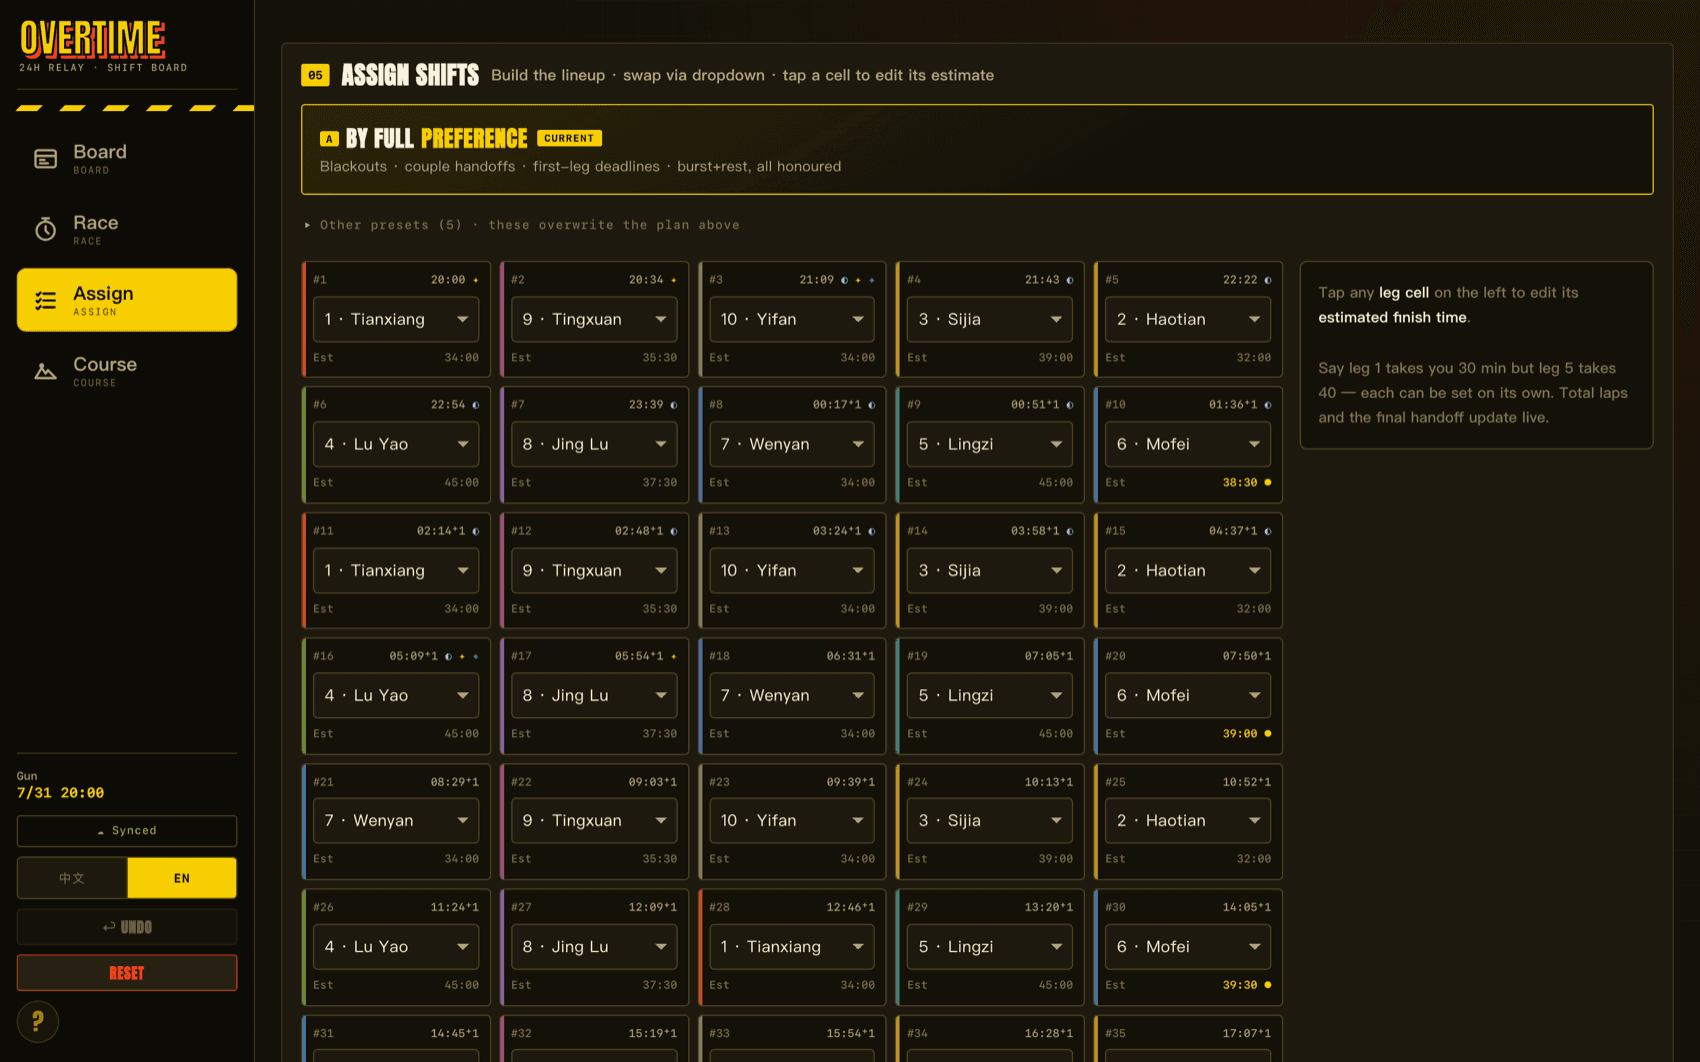
Task: Open leg #5 runner dropdown Haotian
Action: [1188, 319]
